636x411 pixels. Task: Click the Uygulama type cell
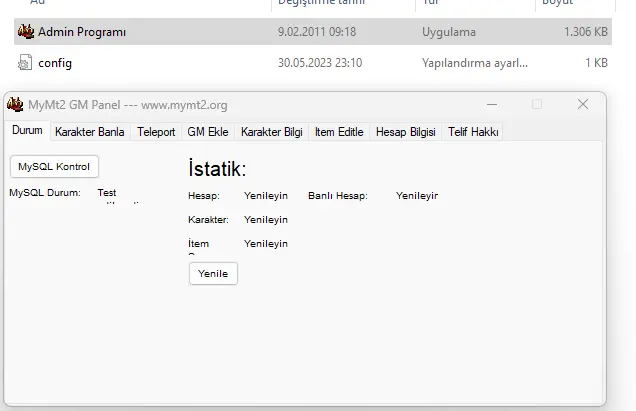[x=449, y=32]
